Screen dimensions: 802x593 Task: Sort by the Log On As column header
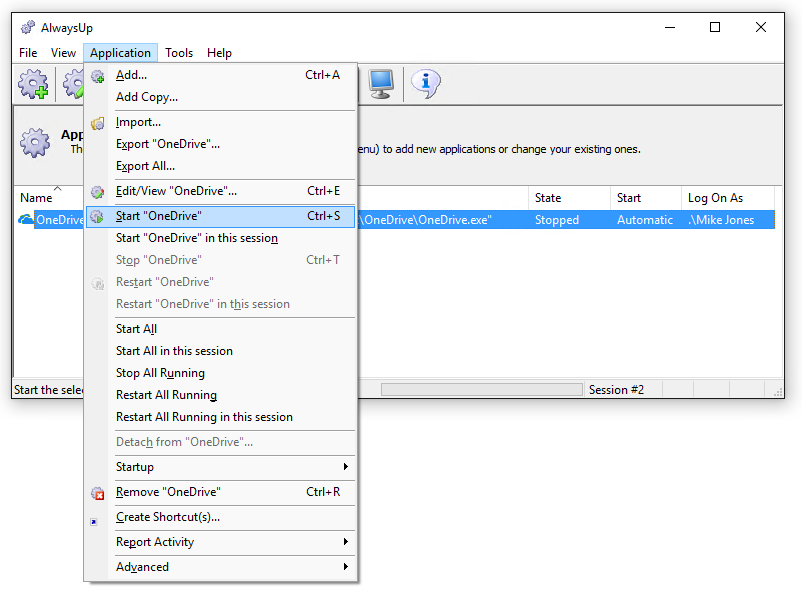tap(728, 198)
